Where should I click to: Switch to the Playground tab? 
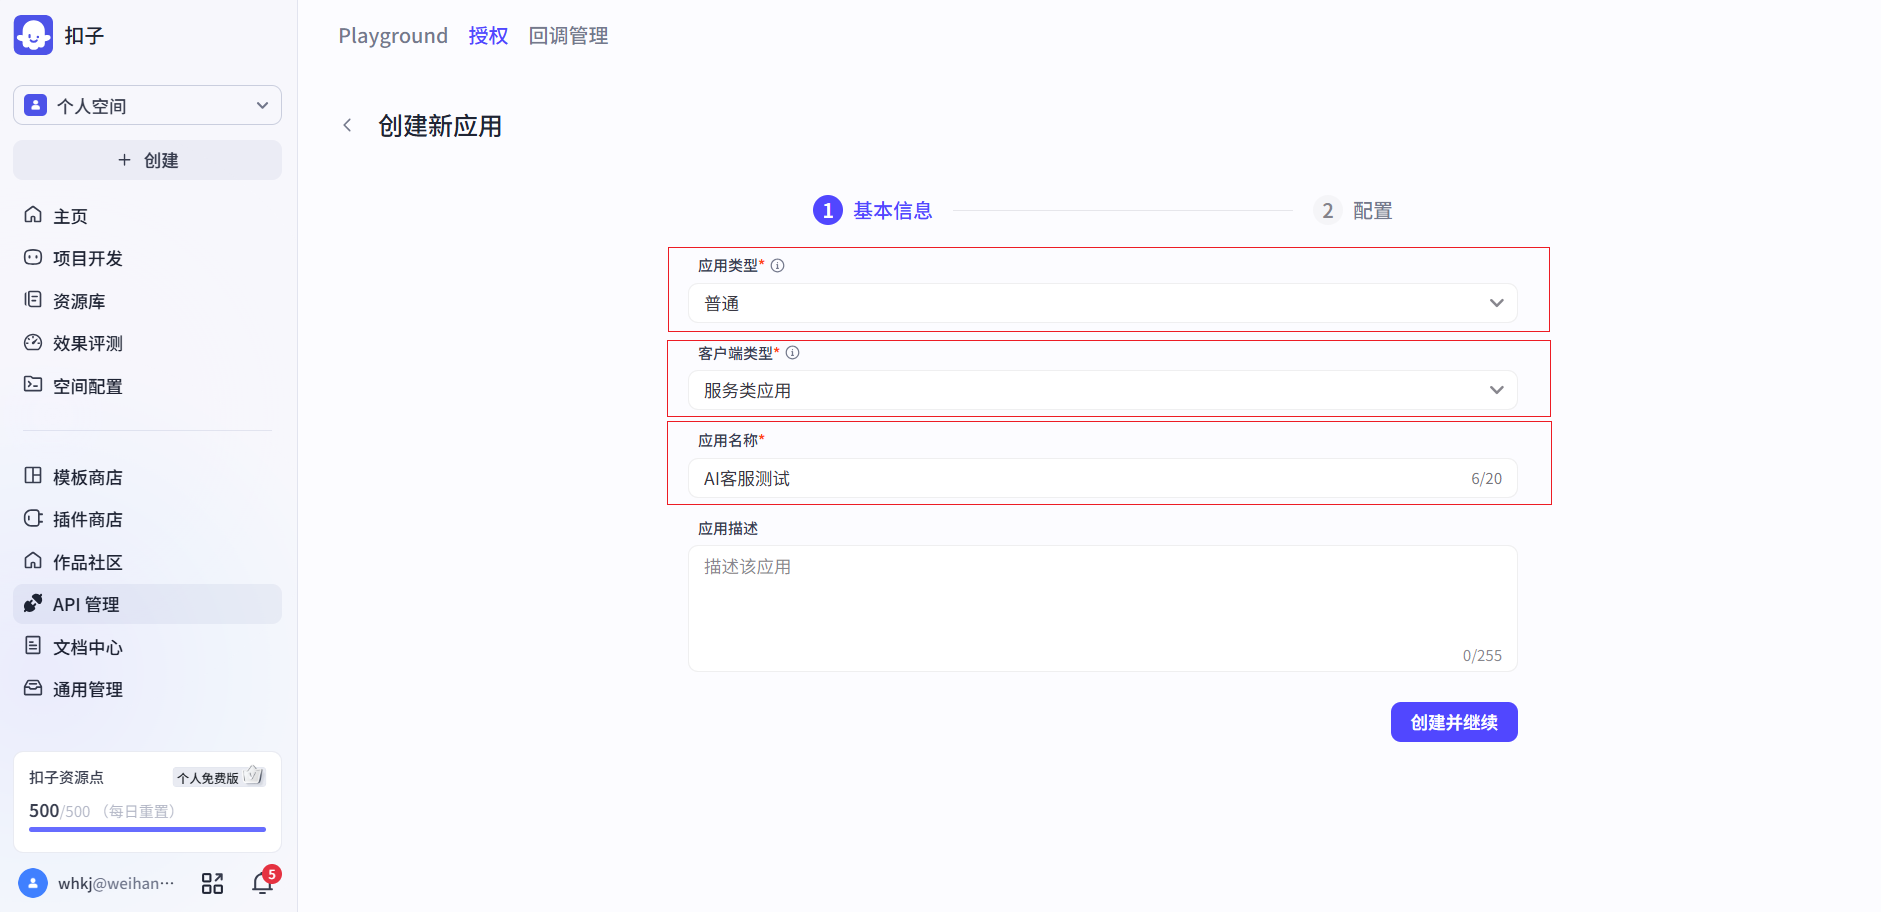click(x=393, y=36)
